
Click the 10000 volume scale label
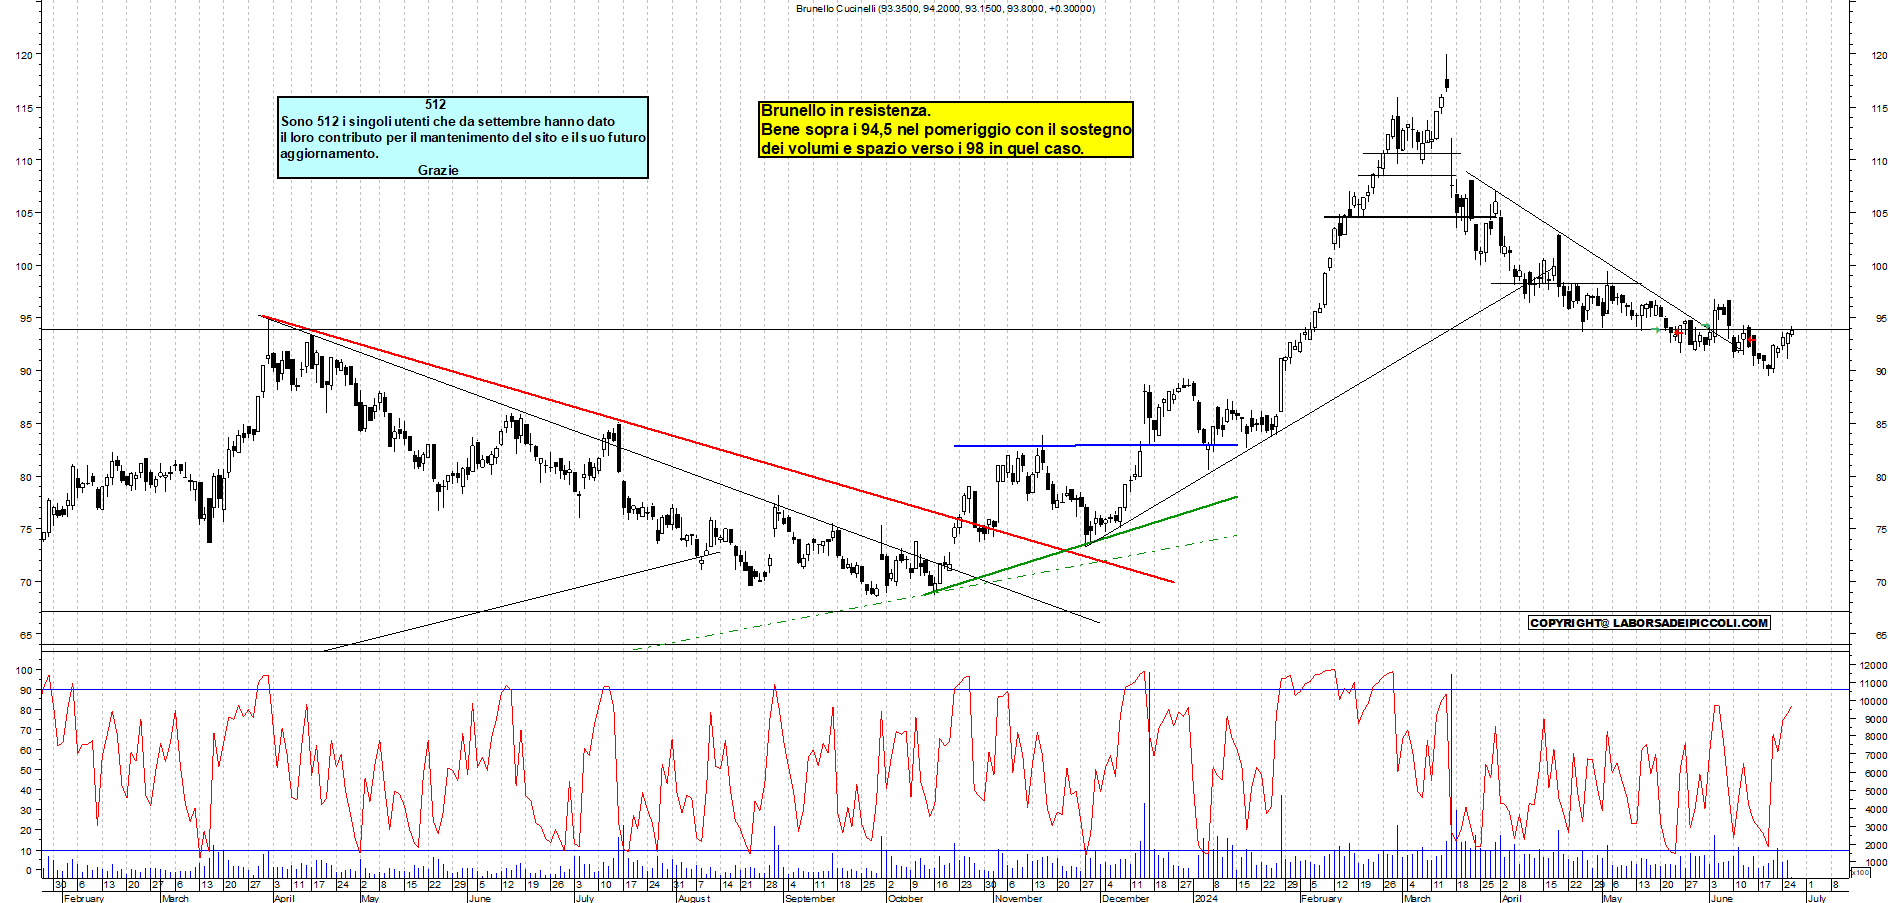tap(1873, 701)
